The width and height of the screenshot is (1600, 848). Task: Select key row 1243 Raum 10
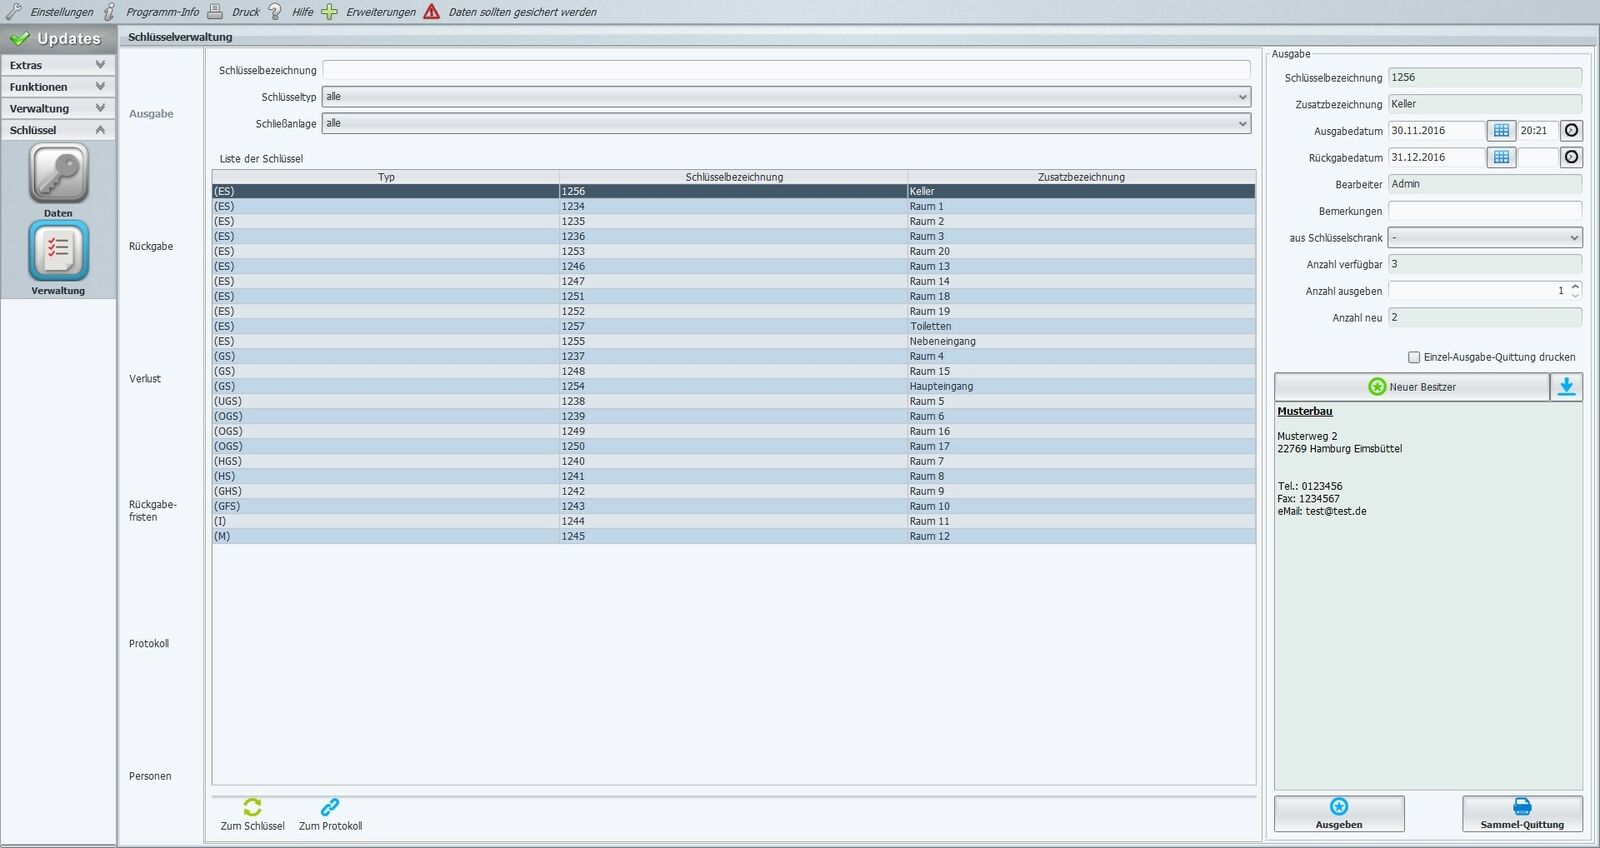click(734, 506)
